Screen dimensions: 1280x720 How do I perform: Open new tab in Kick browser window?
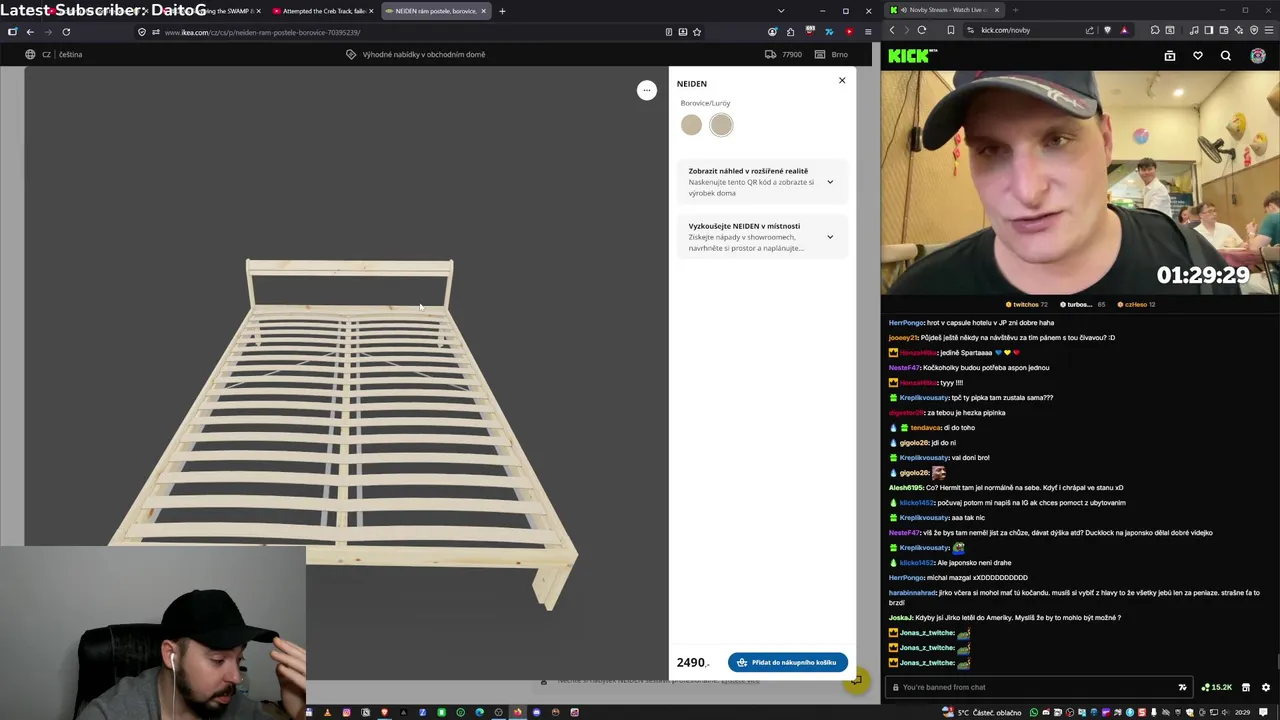click(x=1015, y=10)
